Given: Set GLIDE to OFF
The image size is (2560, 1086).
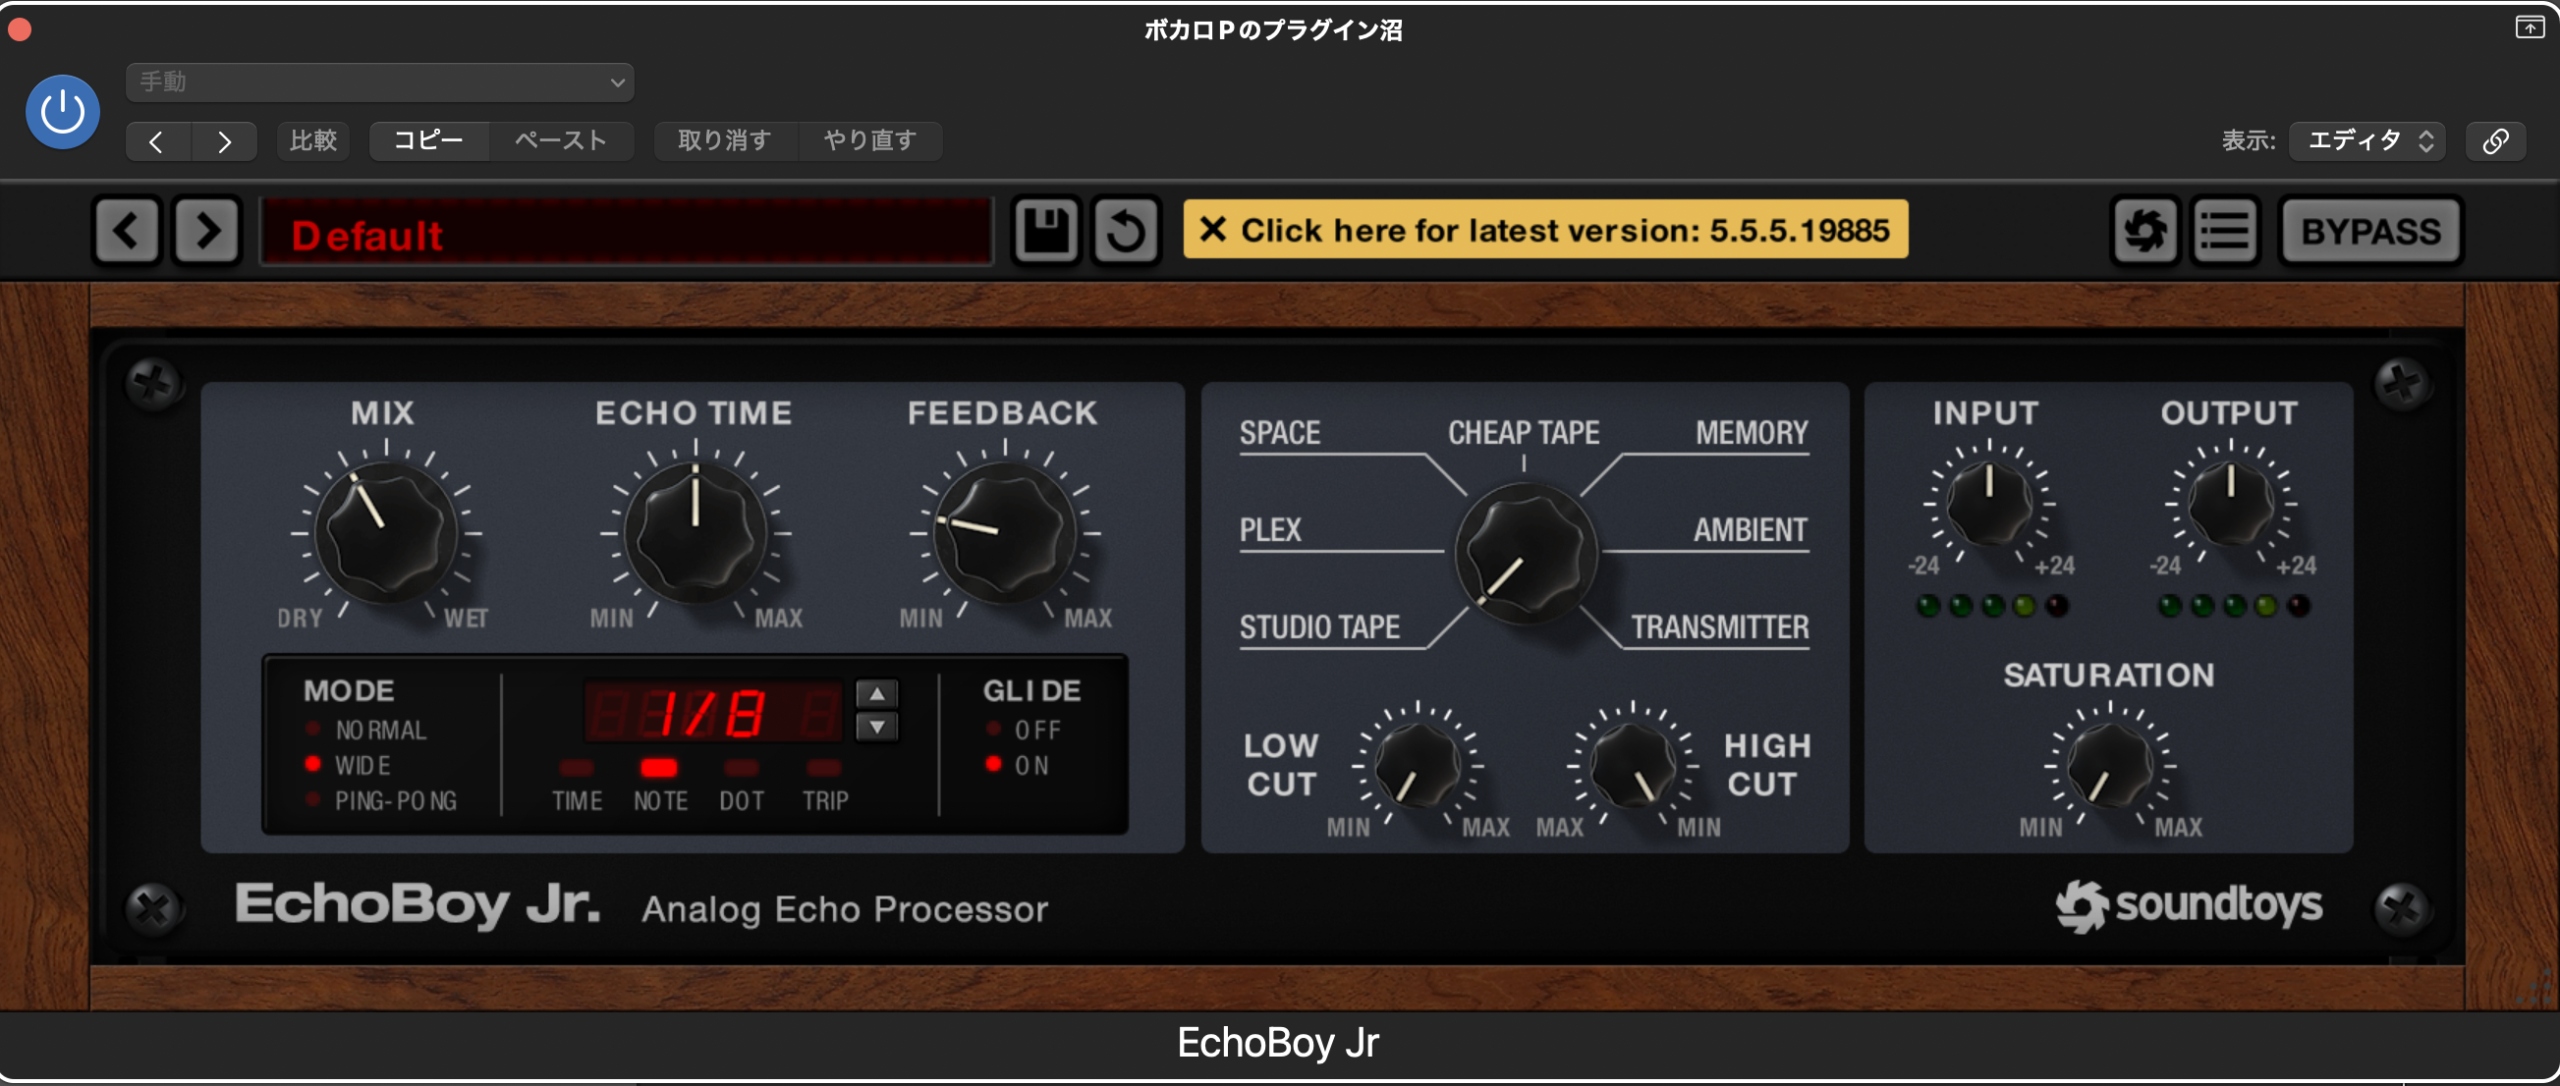Looking at the screenshot, I should [x=1024, y=730].
